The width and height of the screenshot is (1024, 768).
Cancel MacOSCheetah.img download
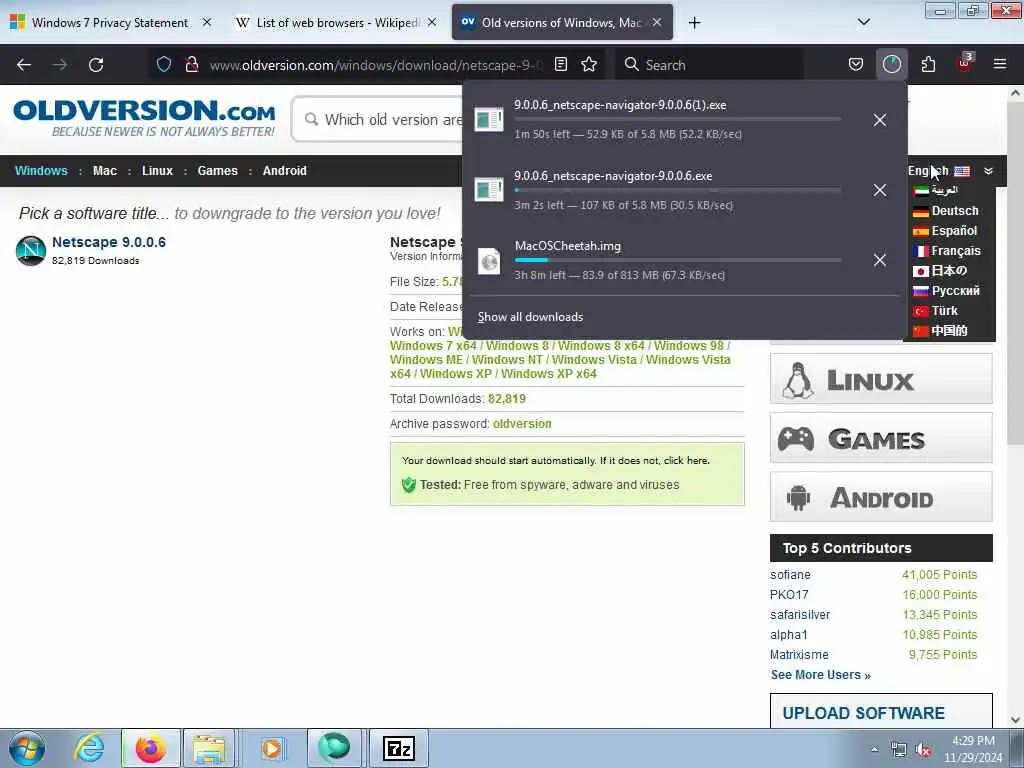pos(880,260)
